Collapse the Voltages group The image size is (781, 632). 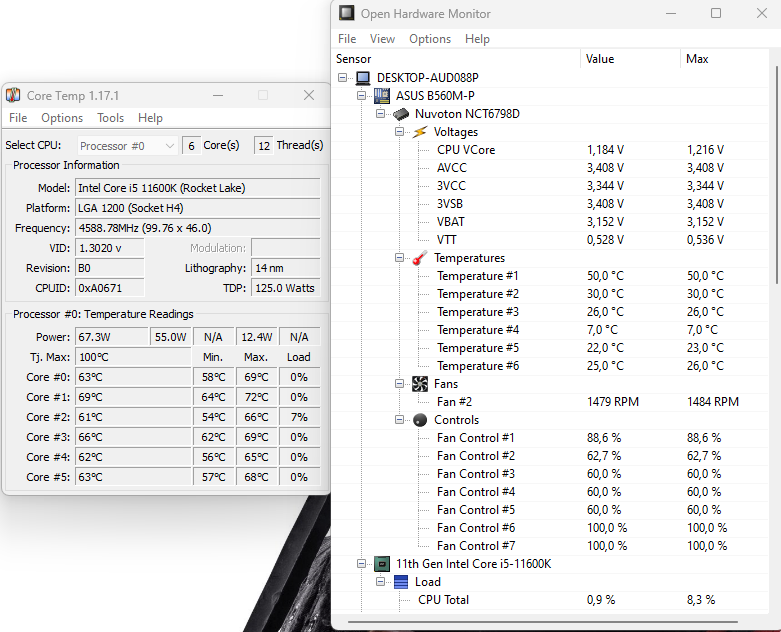[x=399, y=131]
